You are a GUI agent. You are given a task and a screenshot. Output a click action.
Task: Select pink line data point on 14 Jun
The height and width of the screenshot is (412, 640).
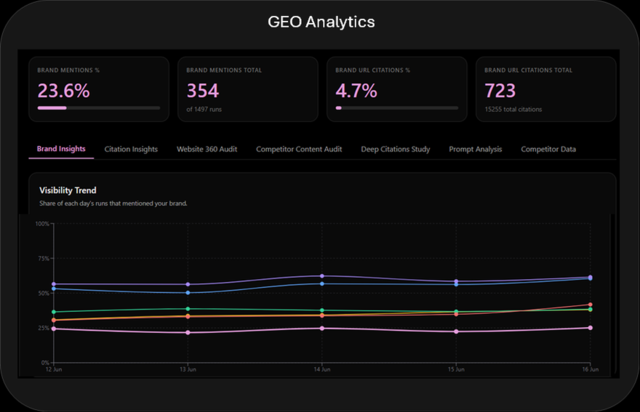point(322,328)
